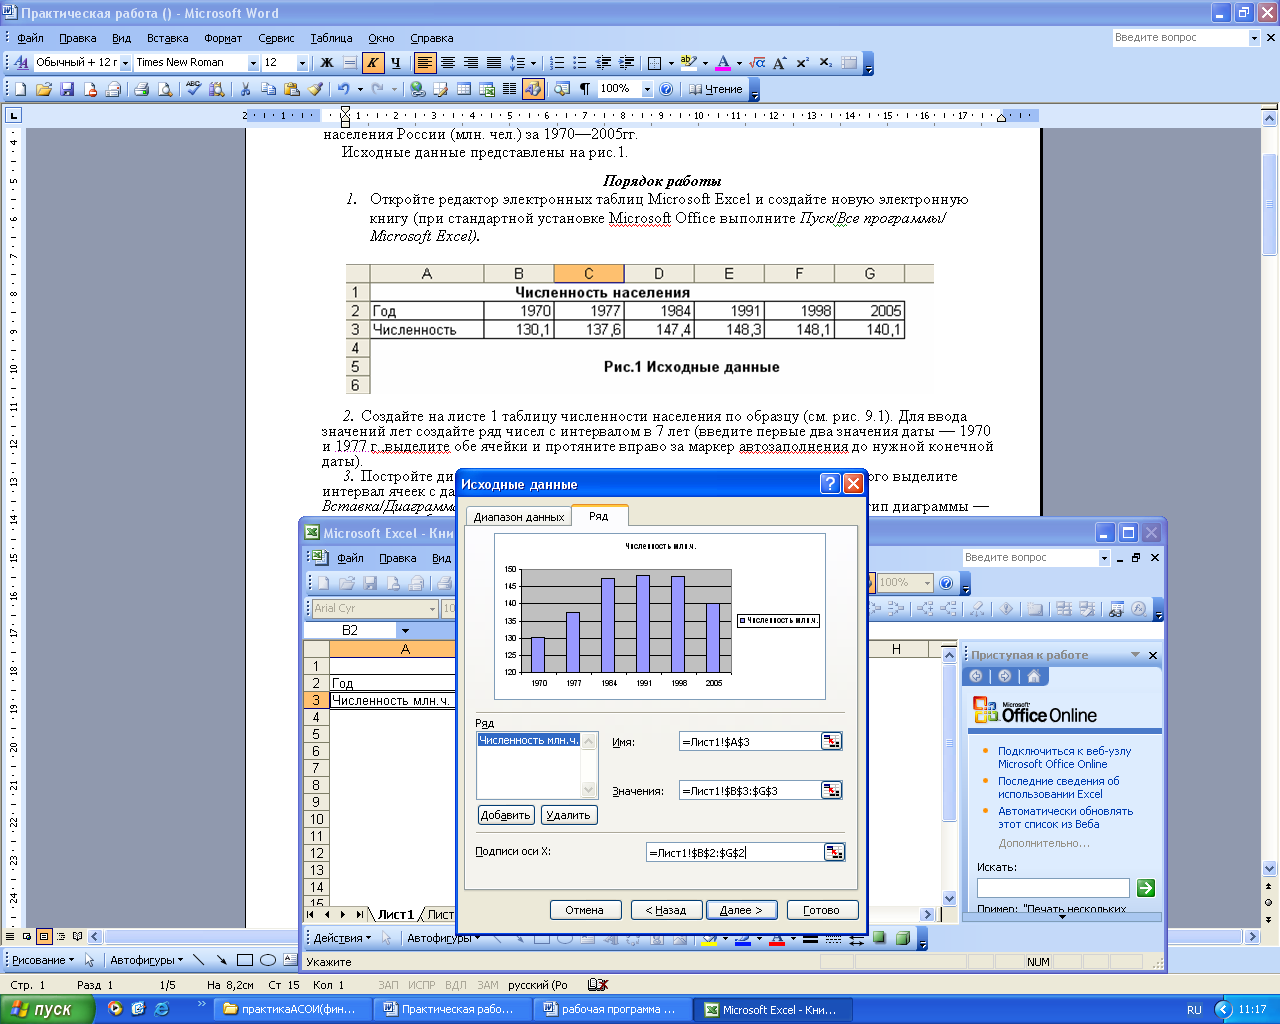
Task: Open 'Подключиться к веб-узлу Microsoft Office Online' link
Action: click(1064, 757)
